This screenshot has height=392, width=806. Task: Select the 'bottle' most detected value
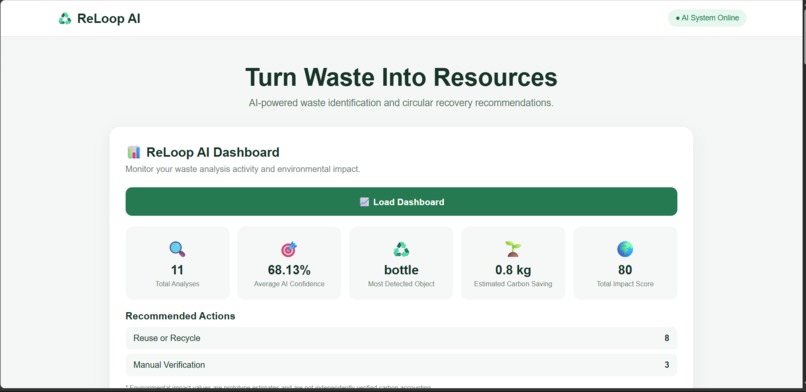tap(401, 270)
